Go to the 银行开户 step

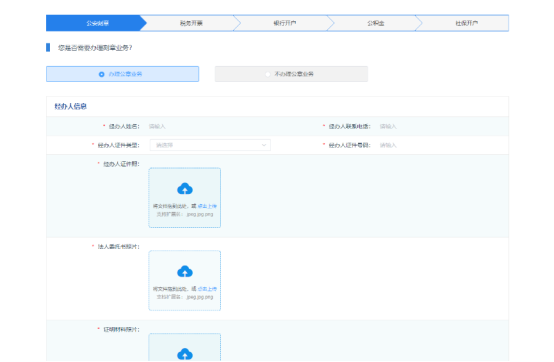(x=284, y=23)
